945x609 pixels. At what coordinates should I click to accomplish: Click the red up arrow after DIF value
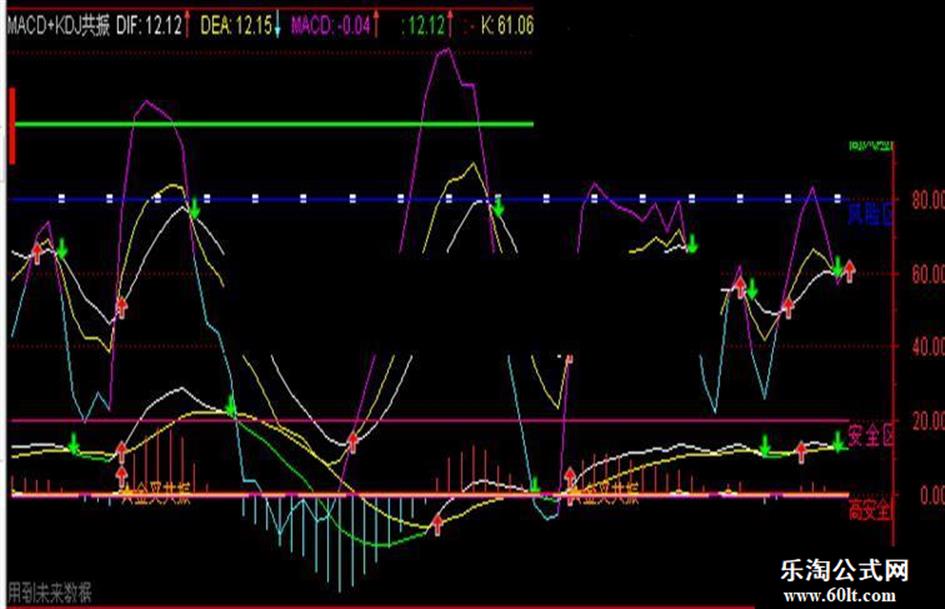187,24
